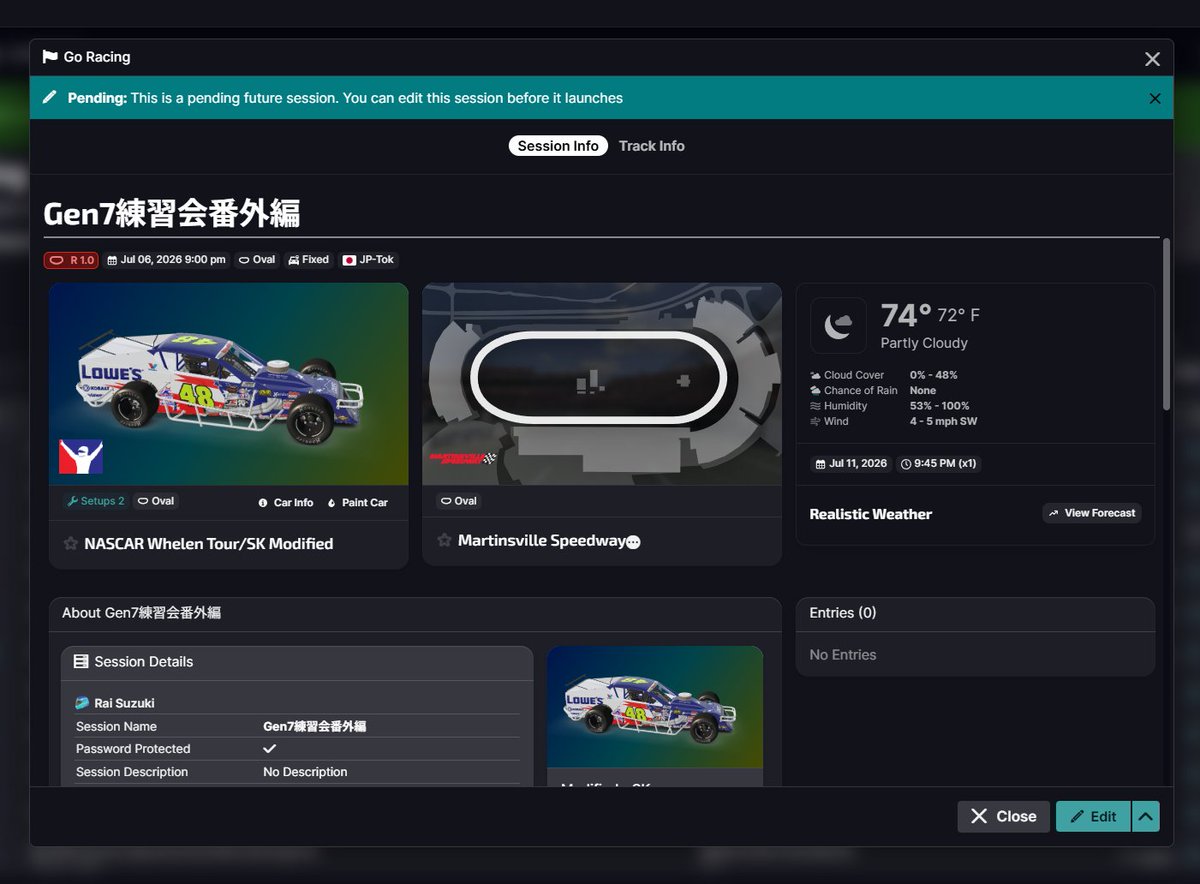Click the Setups 2 link
This screenshot has width=1200, height=884.
point(96,501)
